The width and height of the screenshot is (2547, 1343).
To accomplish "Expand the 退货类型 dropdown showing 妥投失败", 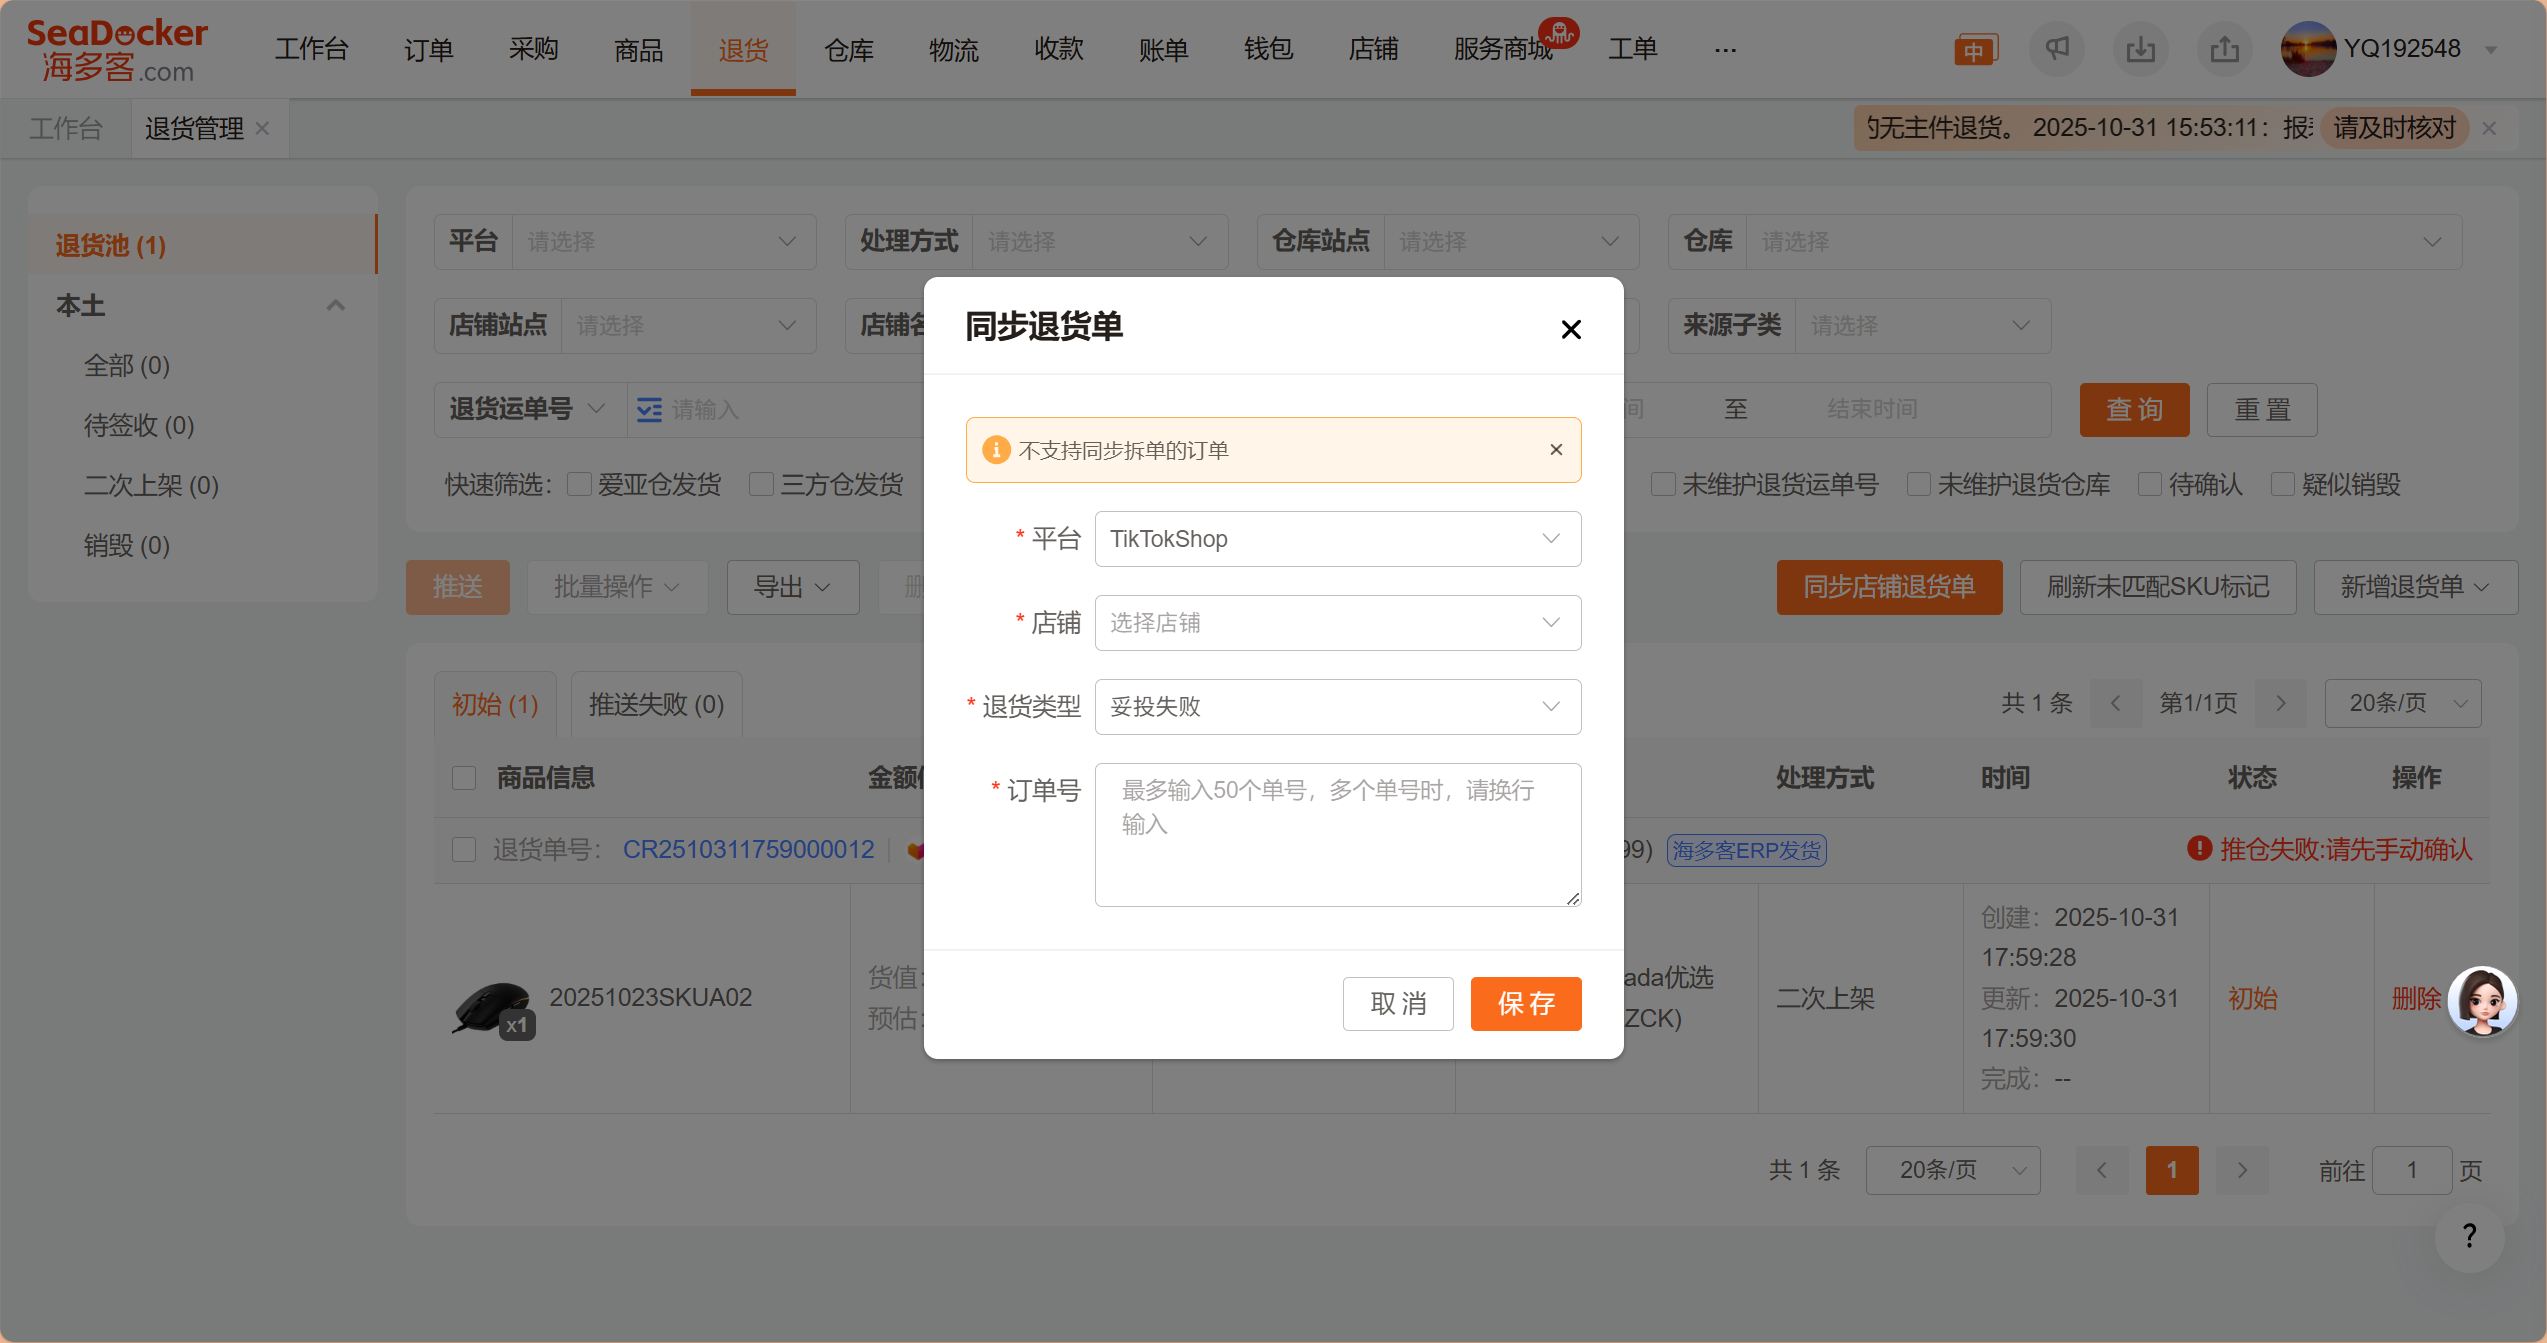I will tap(1337, 707).
